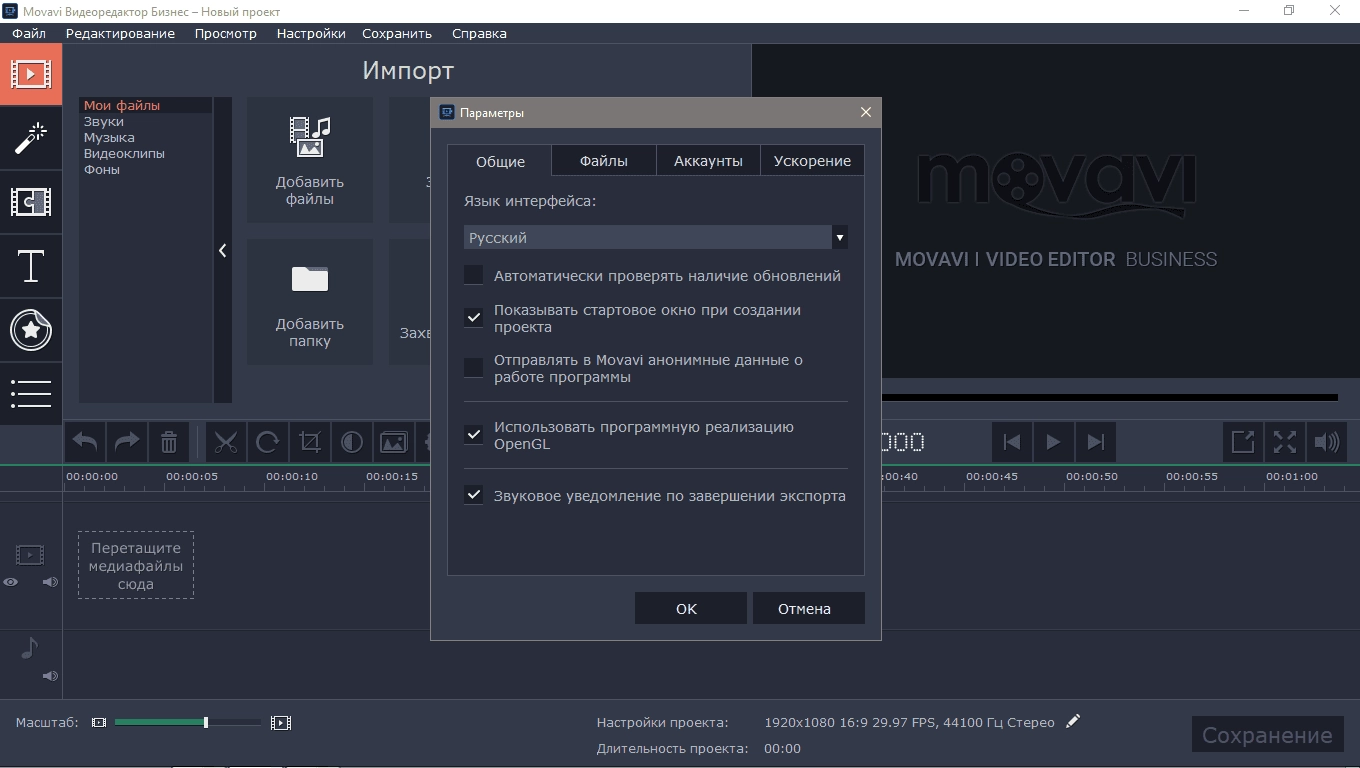The height and width of the screenshot is (768, 1360).
Task: Open the Filters magic wand panel
Action: pos(31,138)
